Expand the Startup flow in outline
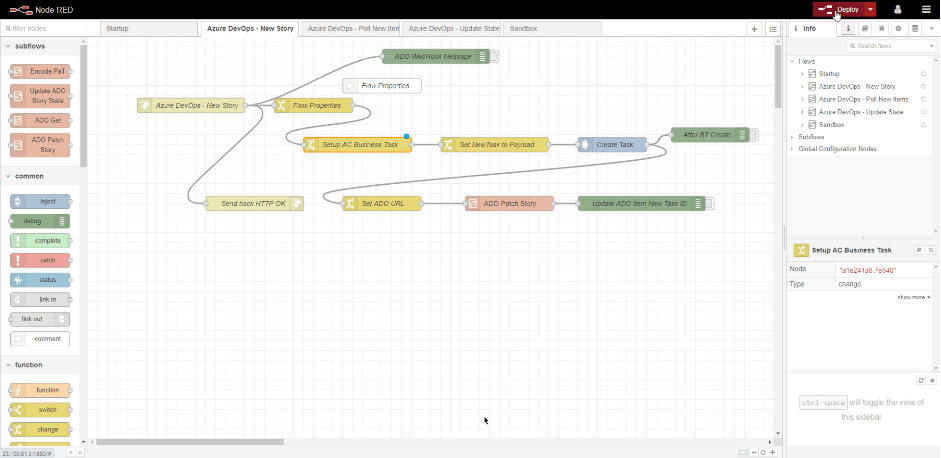941x458 pixels. [x=802, y=74]
